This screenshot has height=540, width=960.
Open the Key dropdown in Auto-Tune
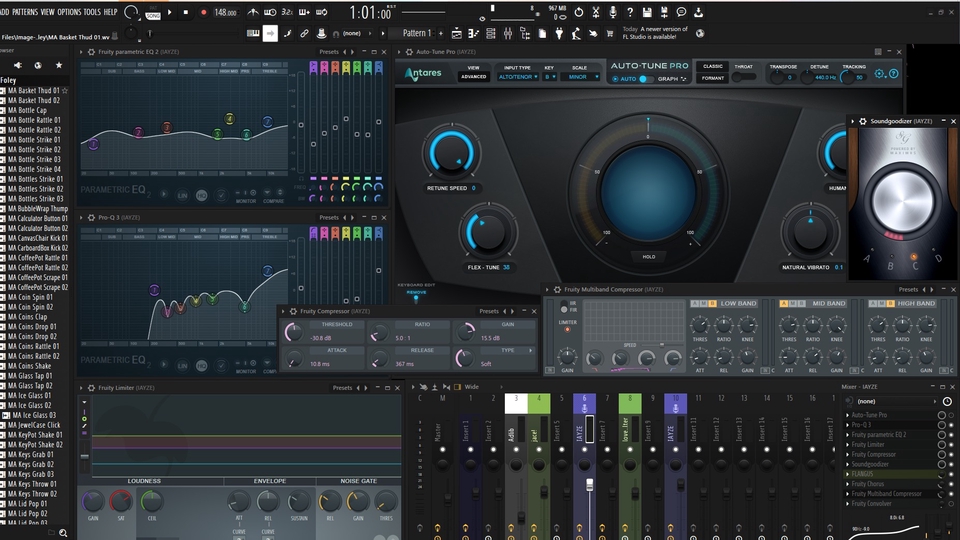pyautogui.click(x=549, y=77)
